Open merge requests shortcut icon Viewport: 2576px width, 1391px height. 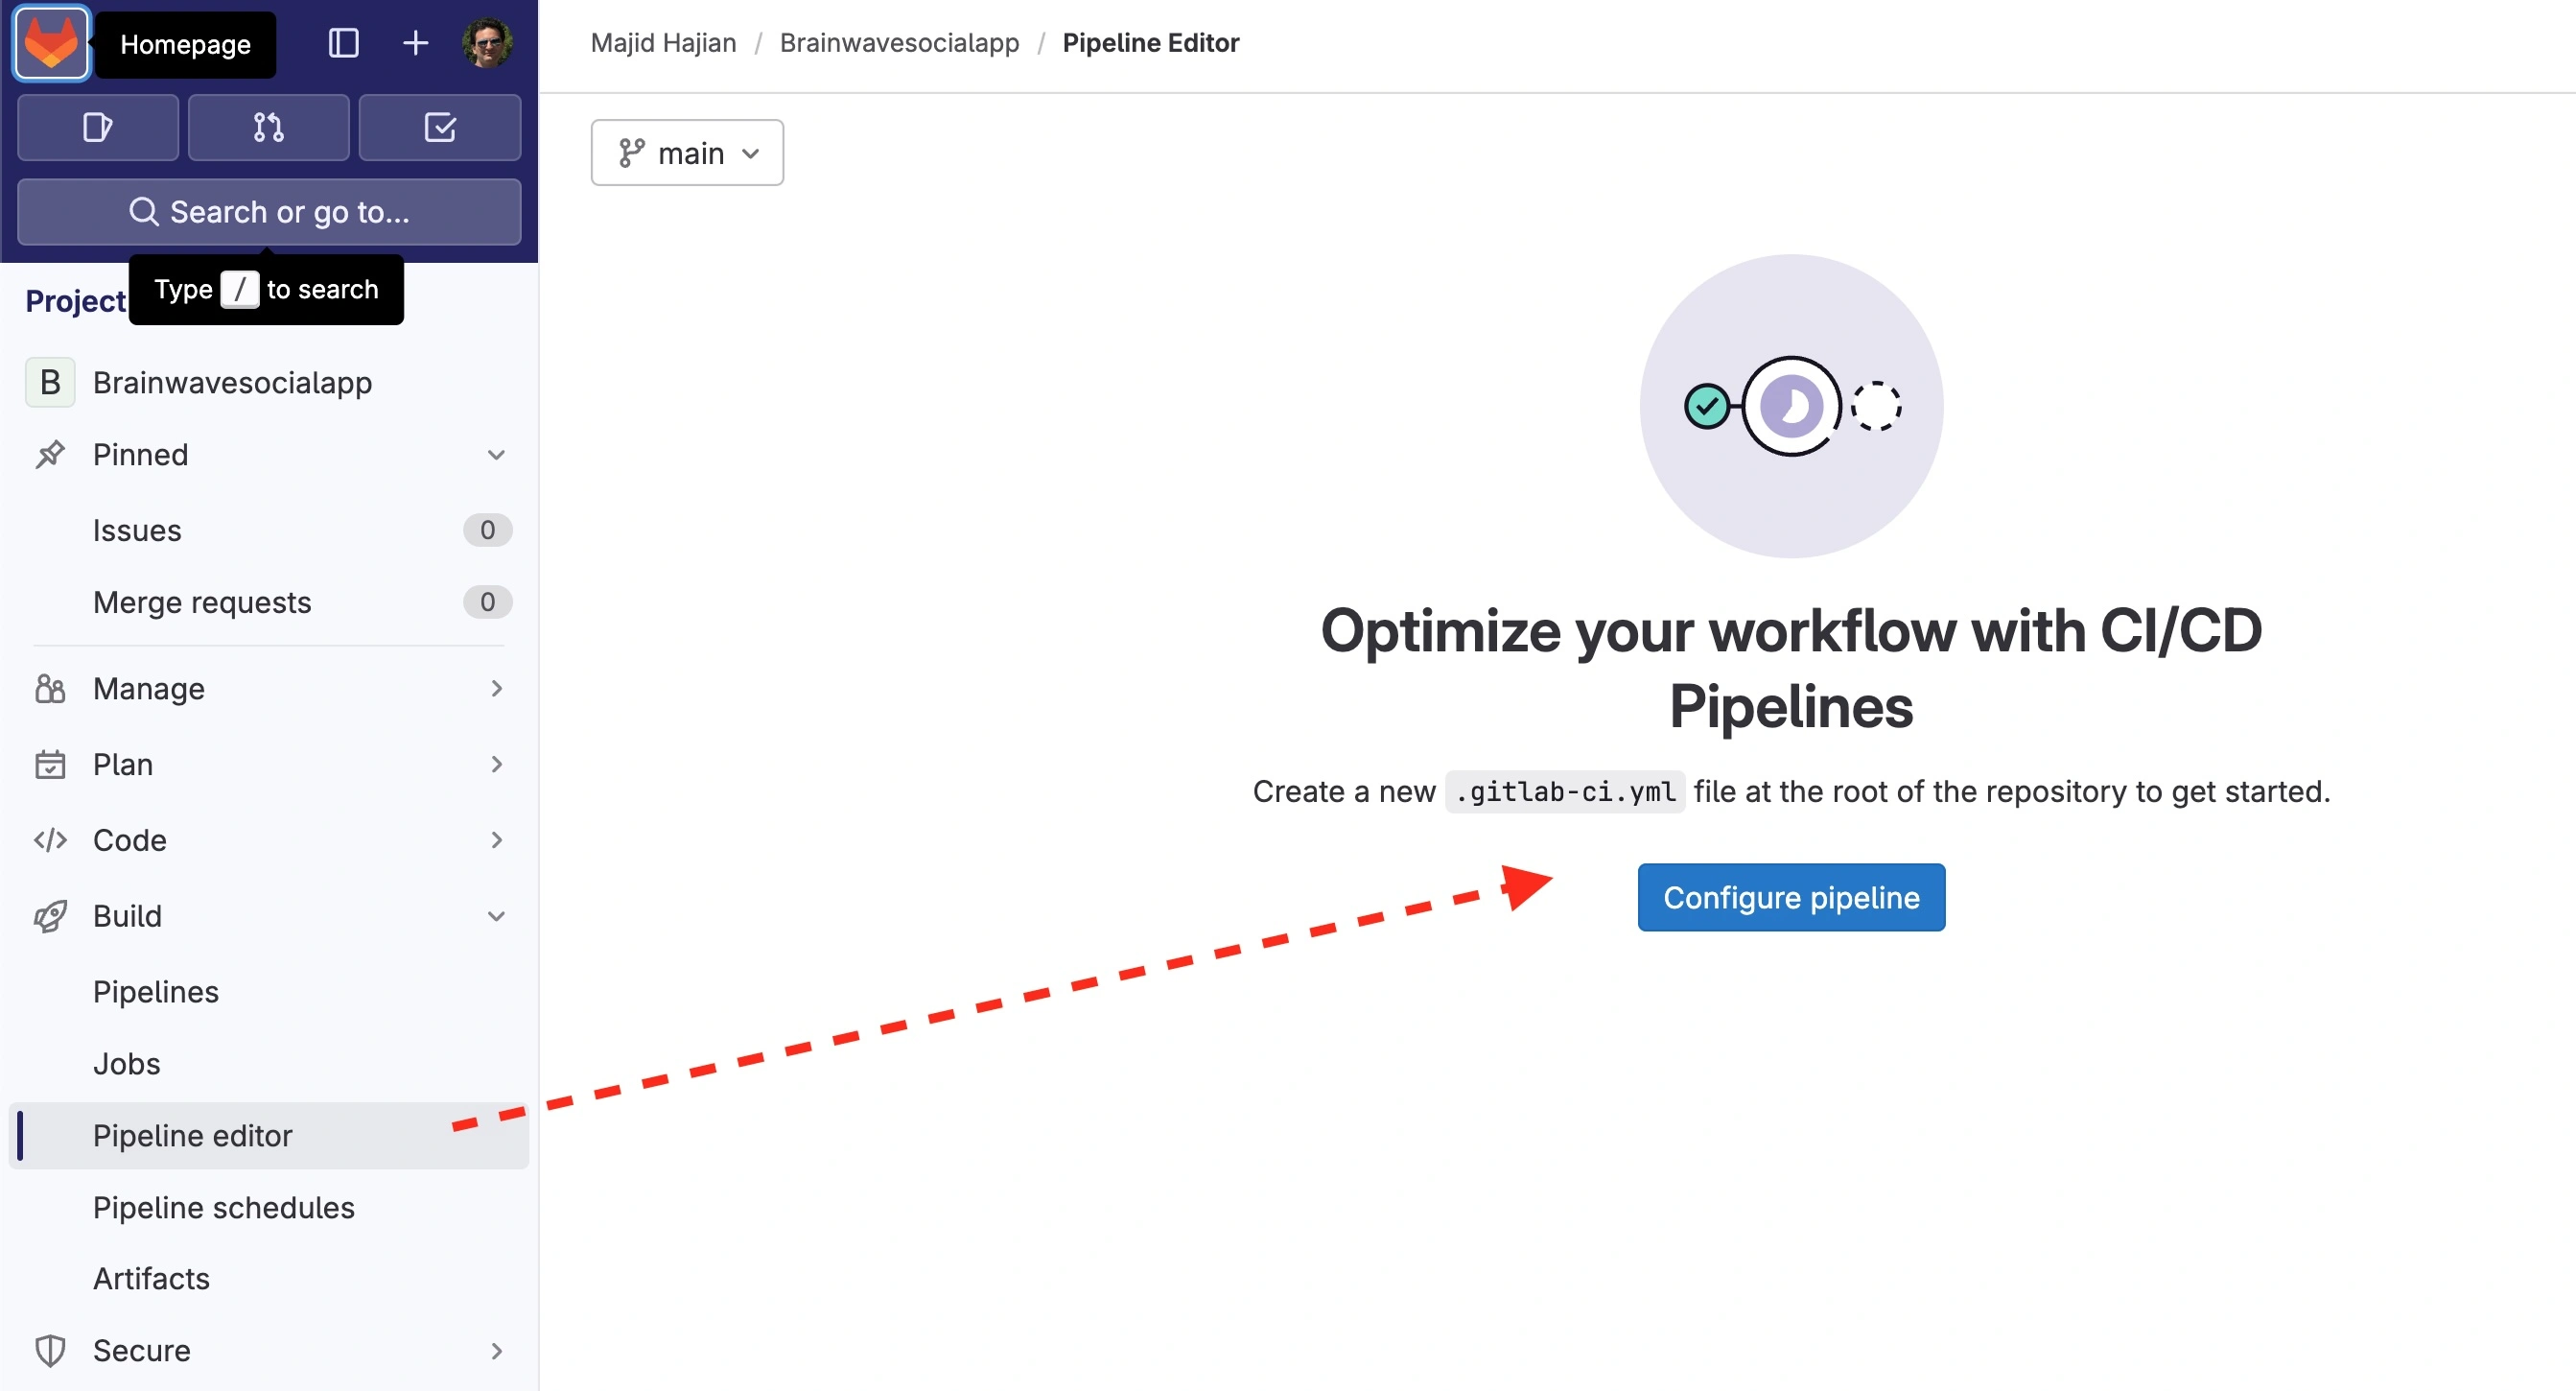(x=268, y=128)
